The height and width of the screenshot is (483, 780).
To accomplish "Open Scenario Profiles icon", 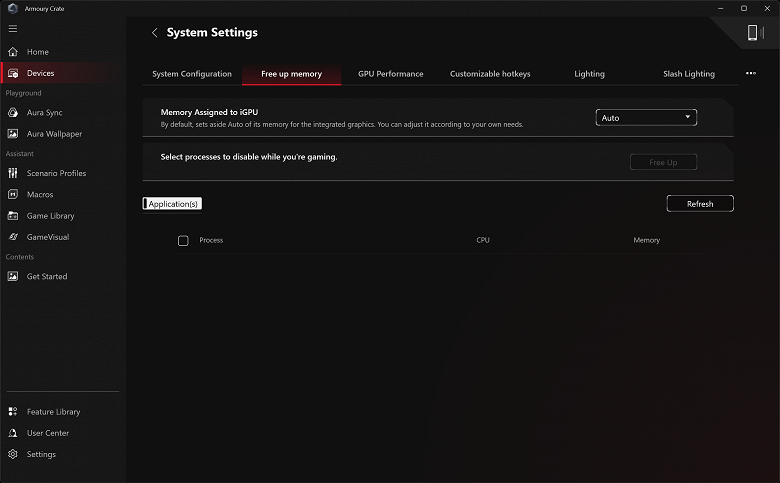I will [13, 173].
